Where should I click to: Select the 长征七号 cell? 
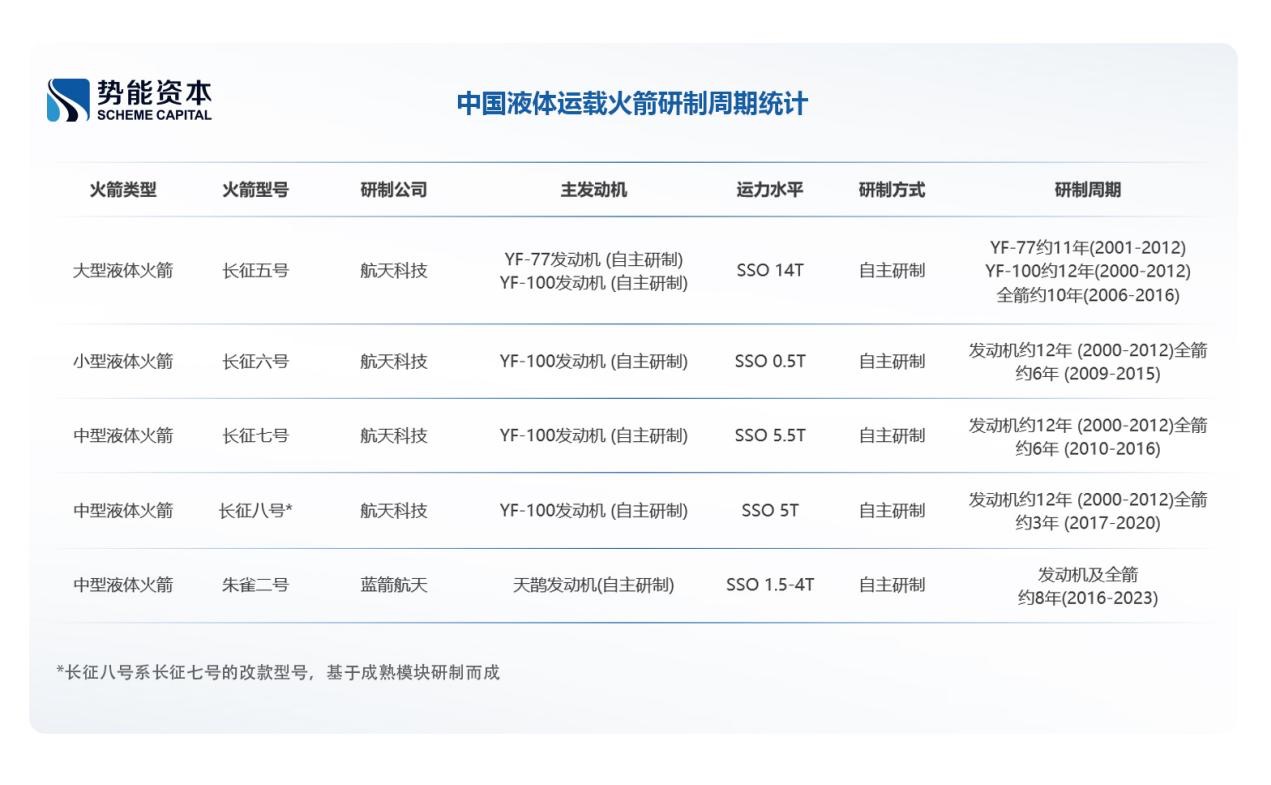click(x=256, y=435)
